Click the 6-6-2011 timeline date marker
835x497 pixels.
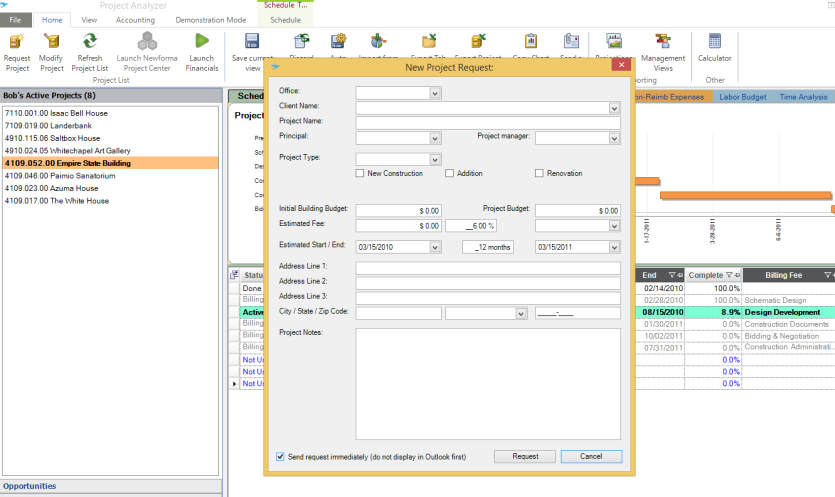(778, 230)
